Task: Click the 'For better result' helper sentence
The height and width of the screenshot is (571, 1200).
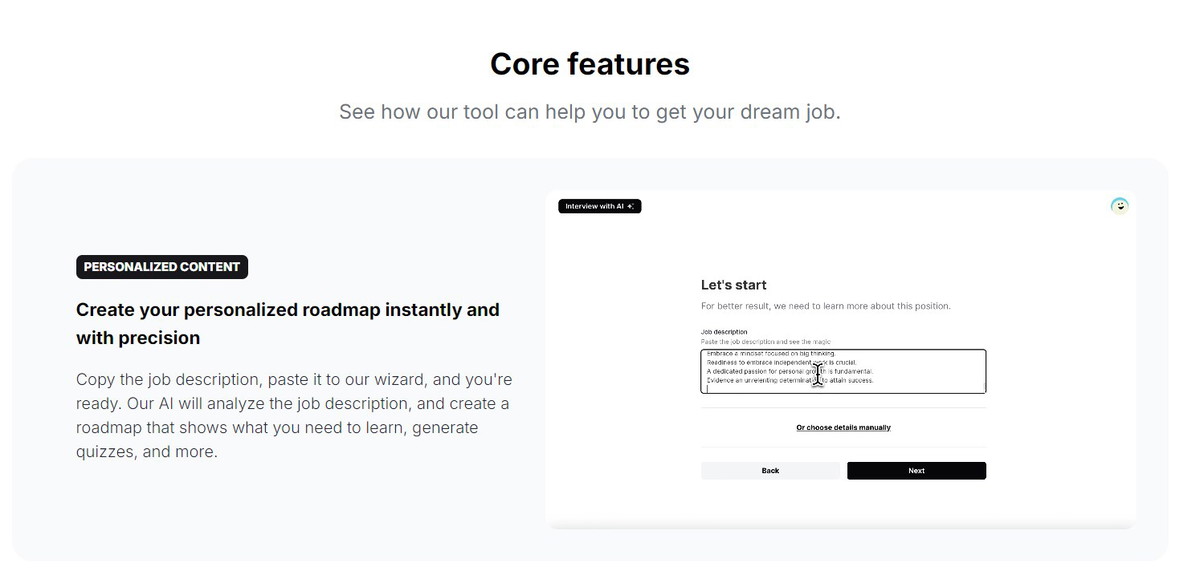Action: pos(826,306)
